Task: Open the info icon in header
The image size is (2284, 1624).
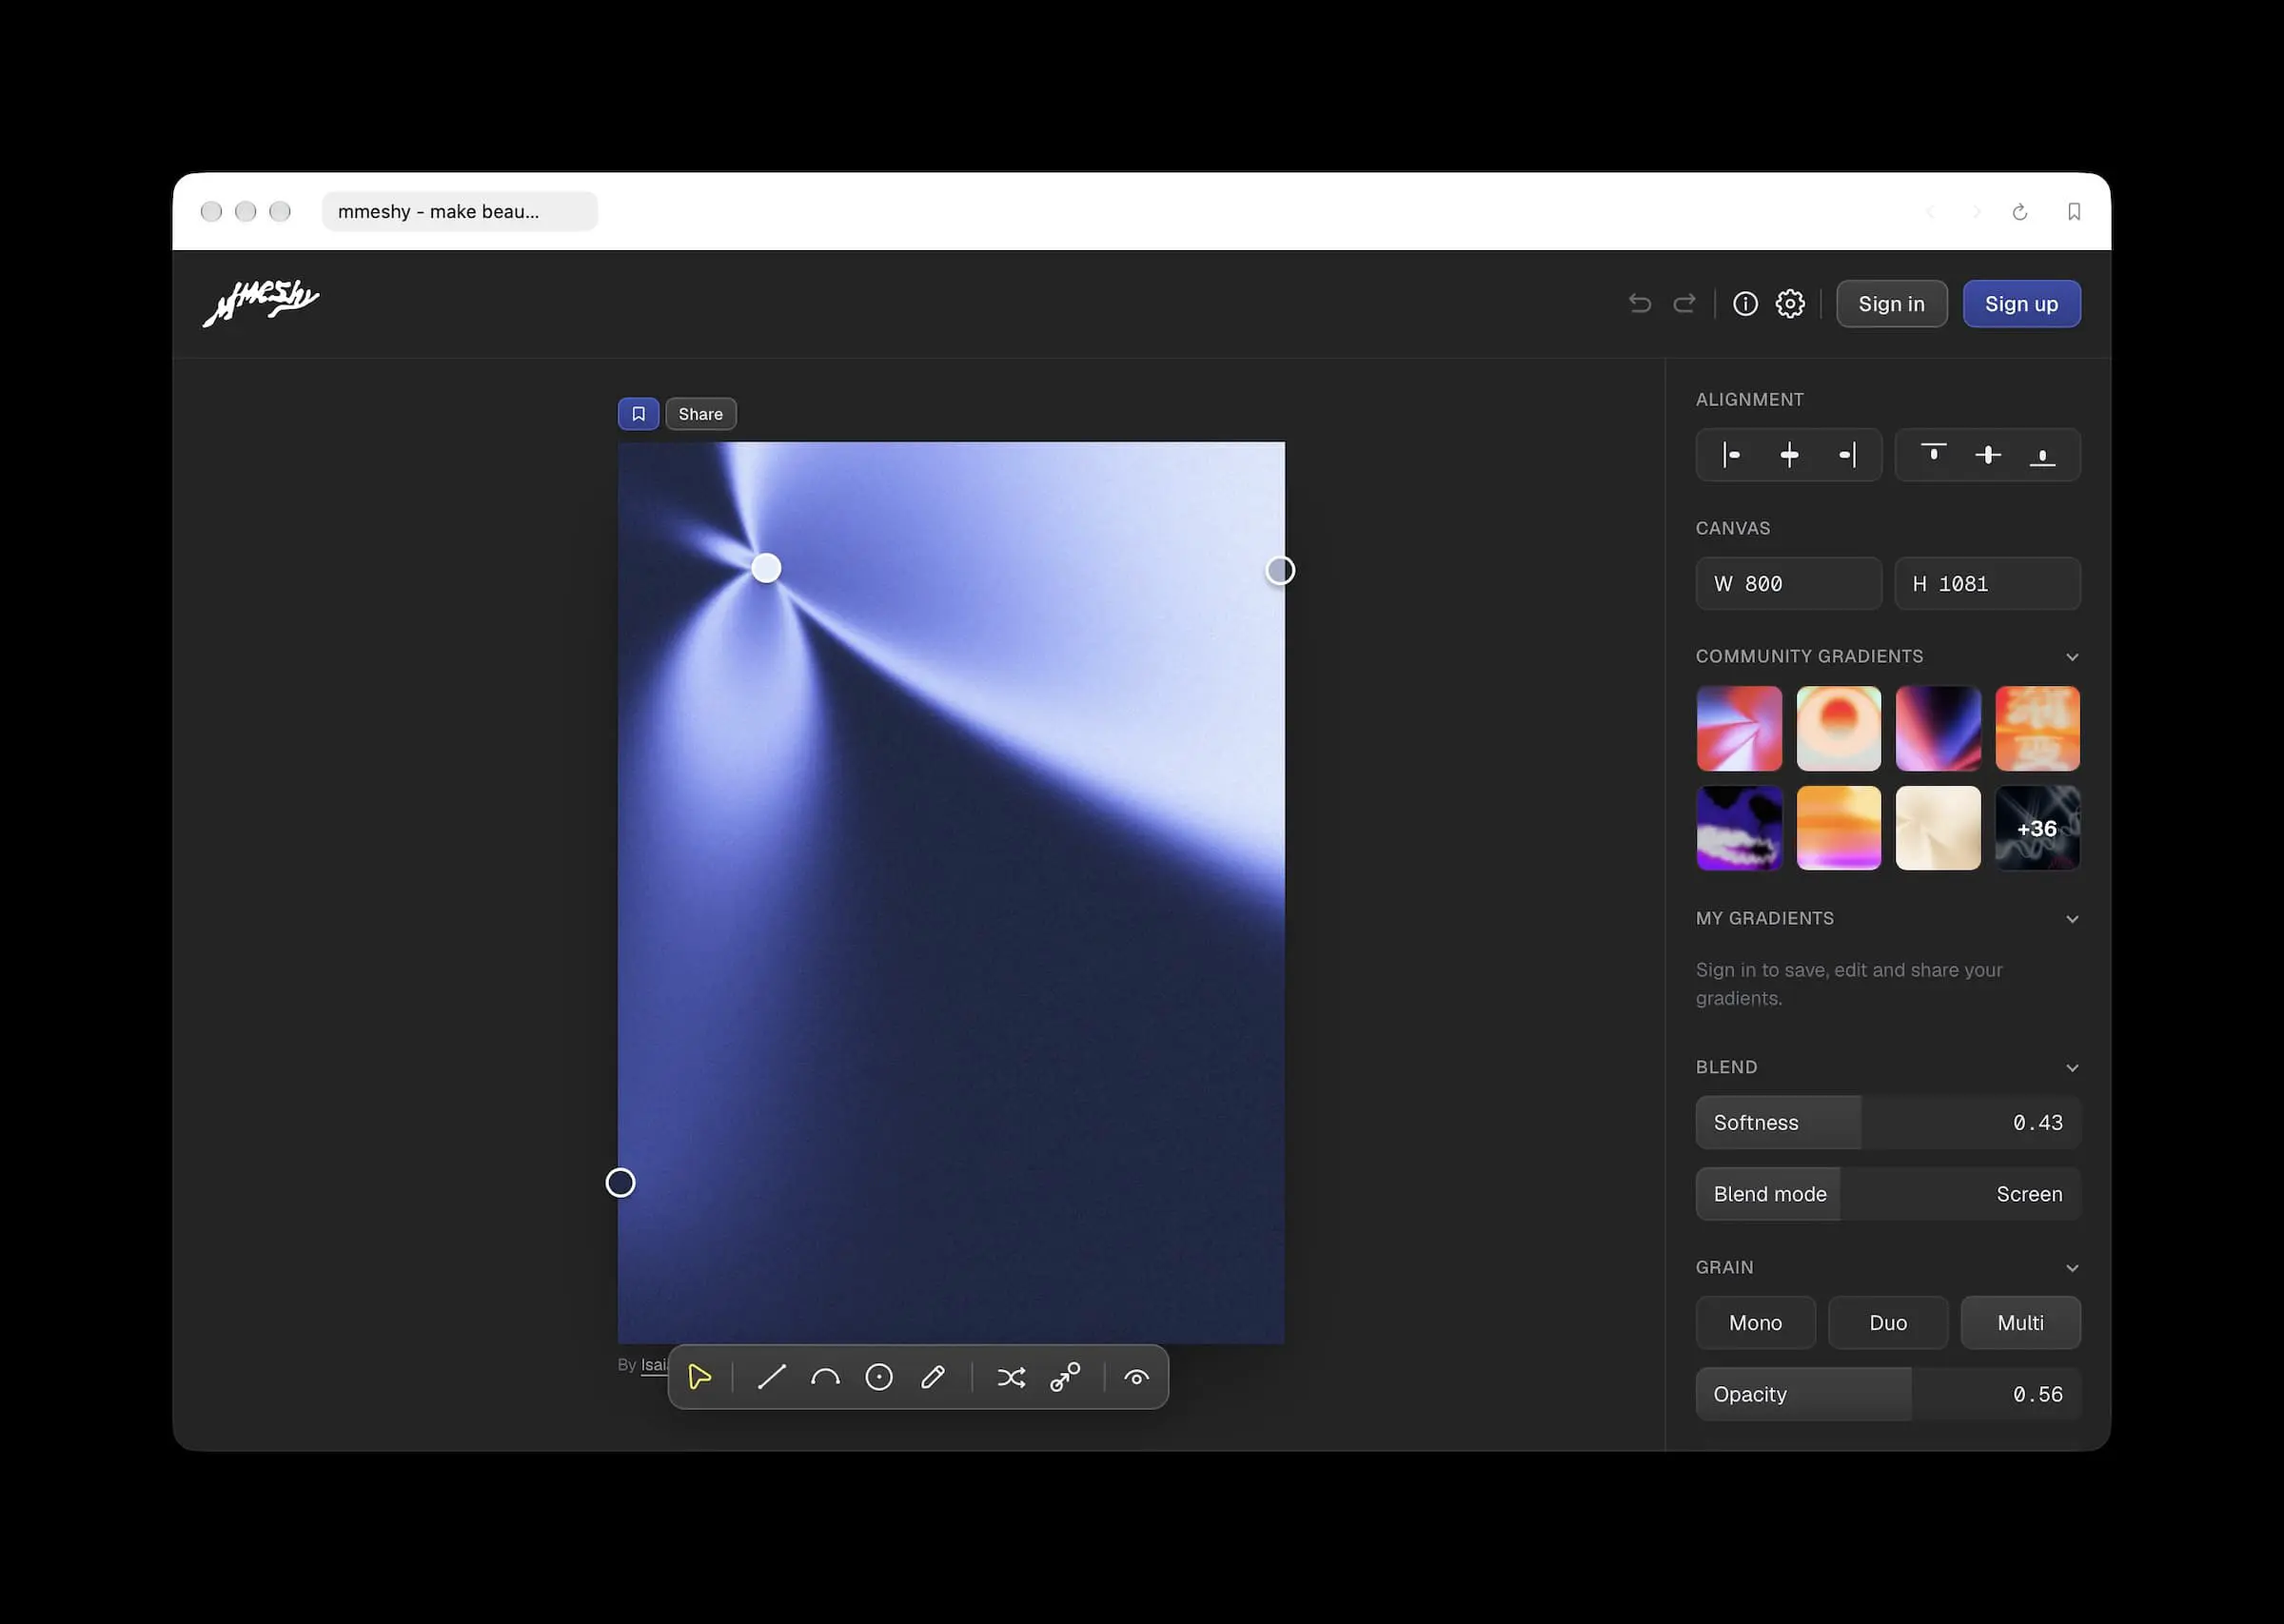Action: 1745,304
